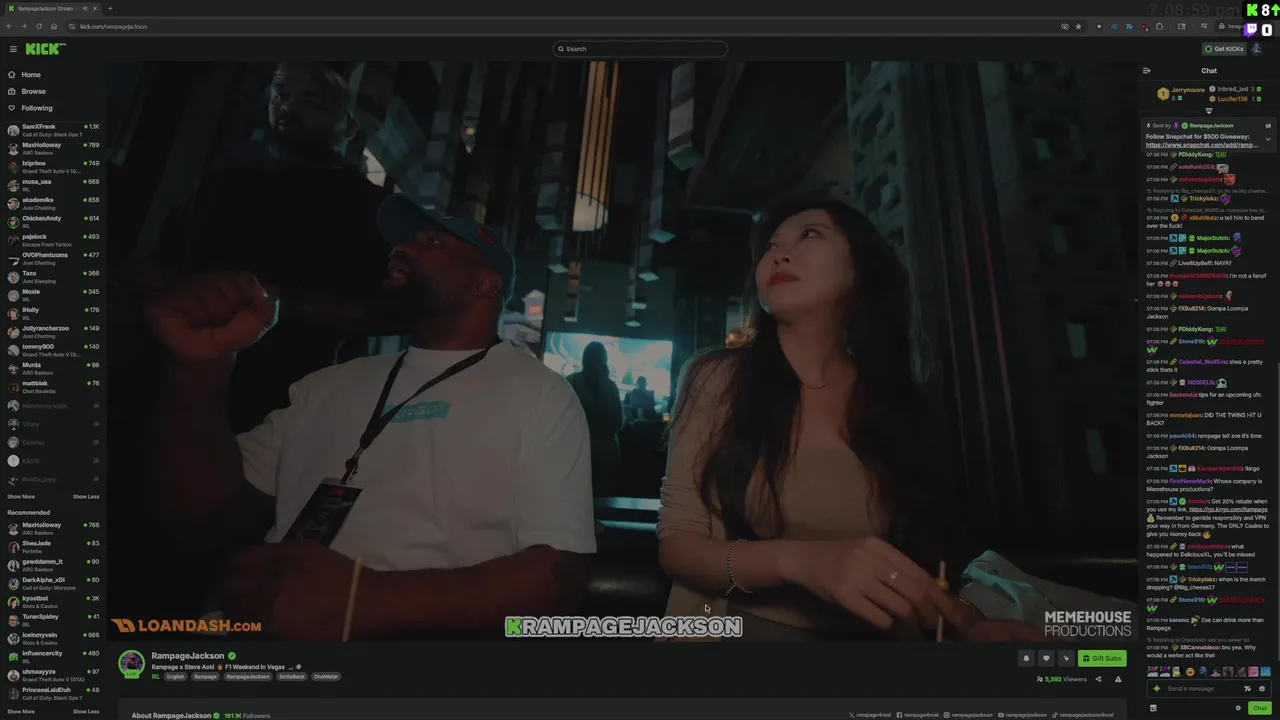Click browser back arrow
The width and height of the screenshot is (1280, 720).
(10, 26)
